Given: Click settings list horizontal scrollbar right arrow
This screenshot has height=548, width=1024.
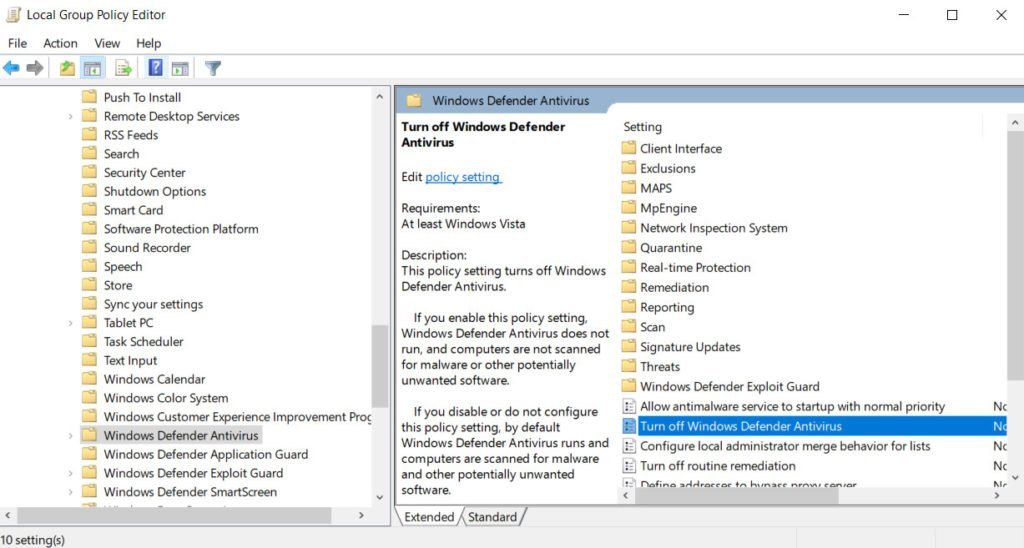Looking at the screenshot, I should [997, 496].
